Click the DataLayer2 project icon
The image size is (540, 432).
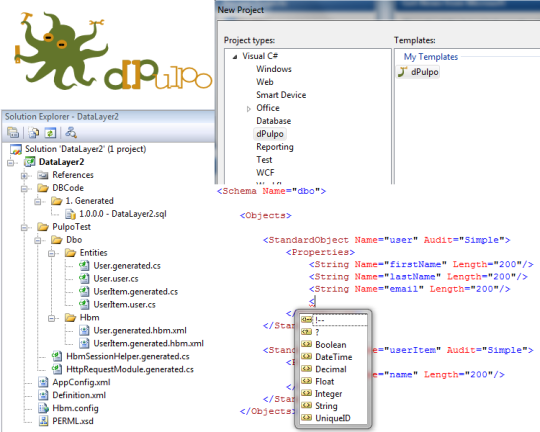30,162
